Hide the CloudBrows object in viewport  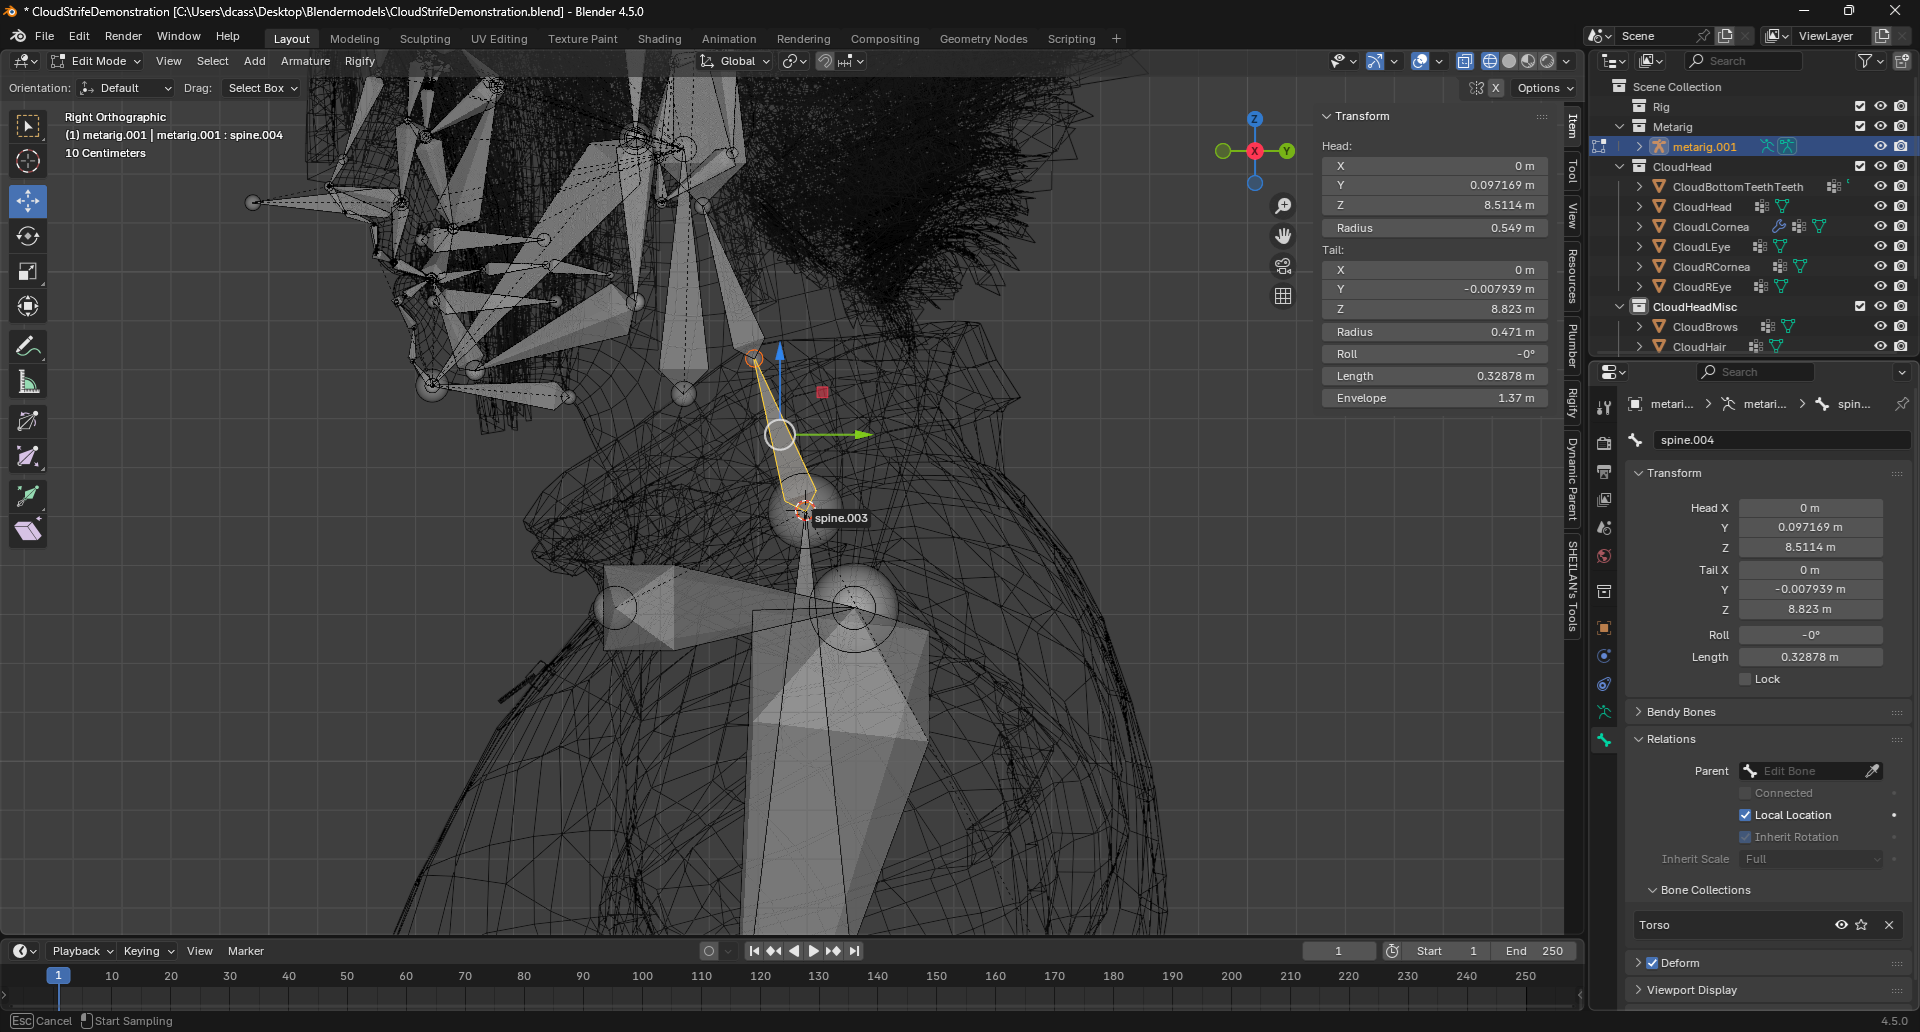click(x=1880, y=326)
